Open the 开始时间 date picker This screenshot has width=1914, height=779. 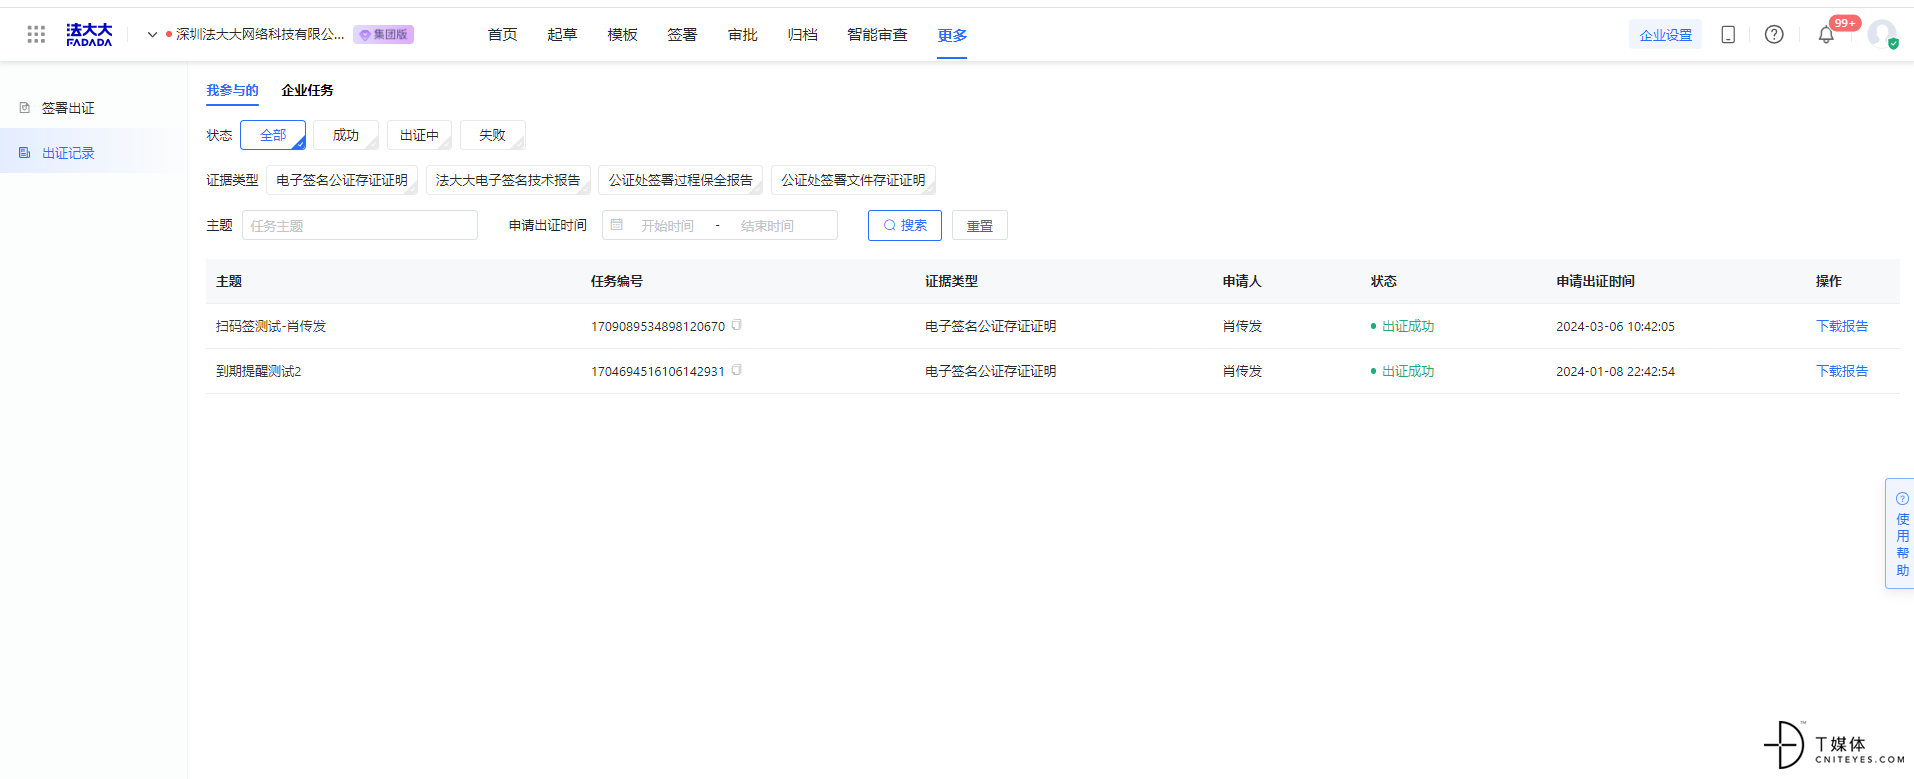667,226
